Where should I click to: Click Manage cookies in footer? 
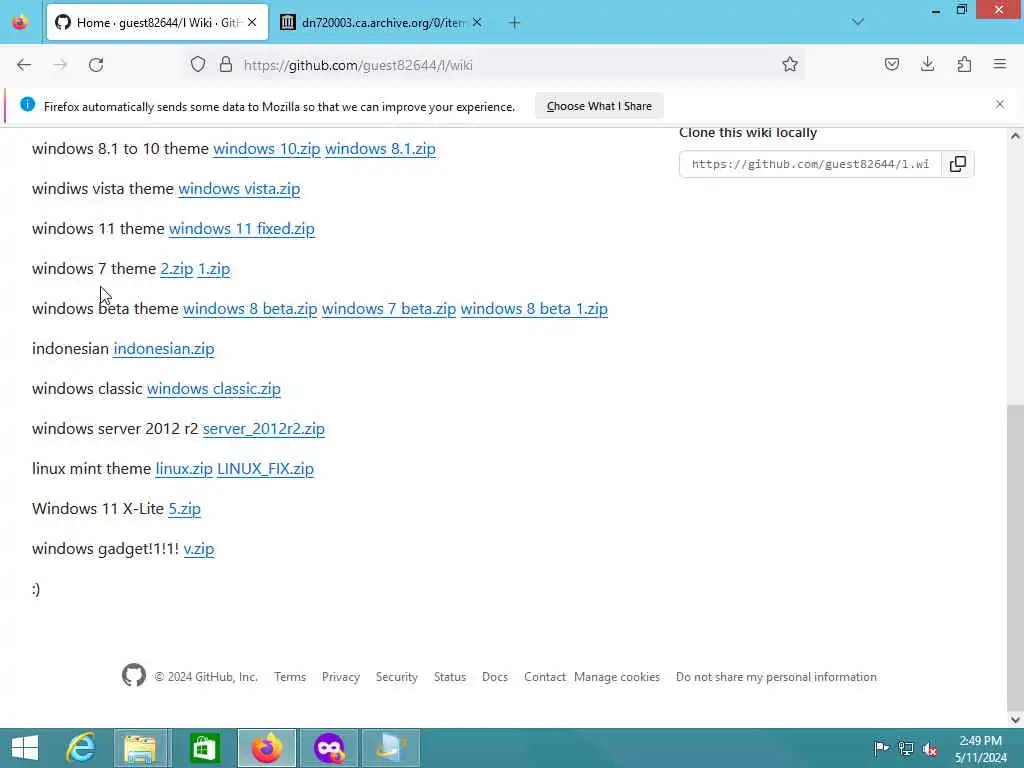click(617, 677)
